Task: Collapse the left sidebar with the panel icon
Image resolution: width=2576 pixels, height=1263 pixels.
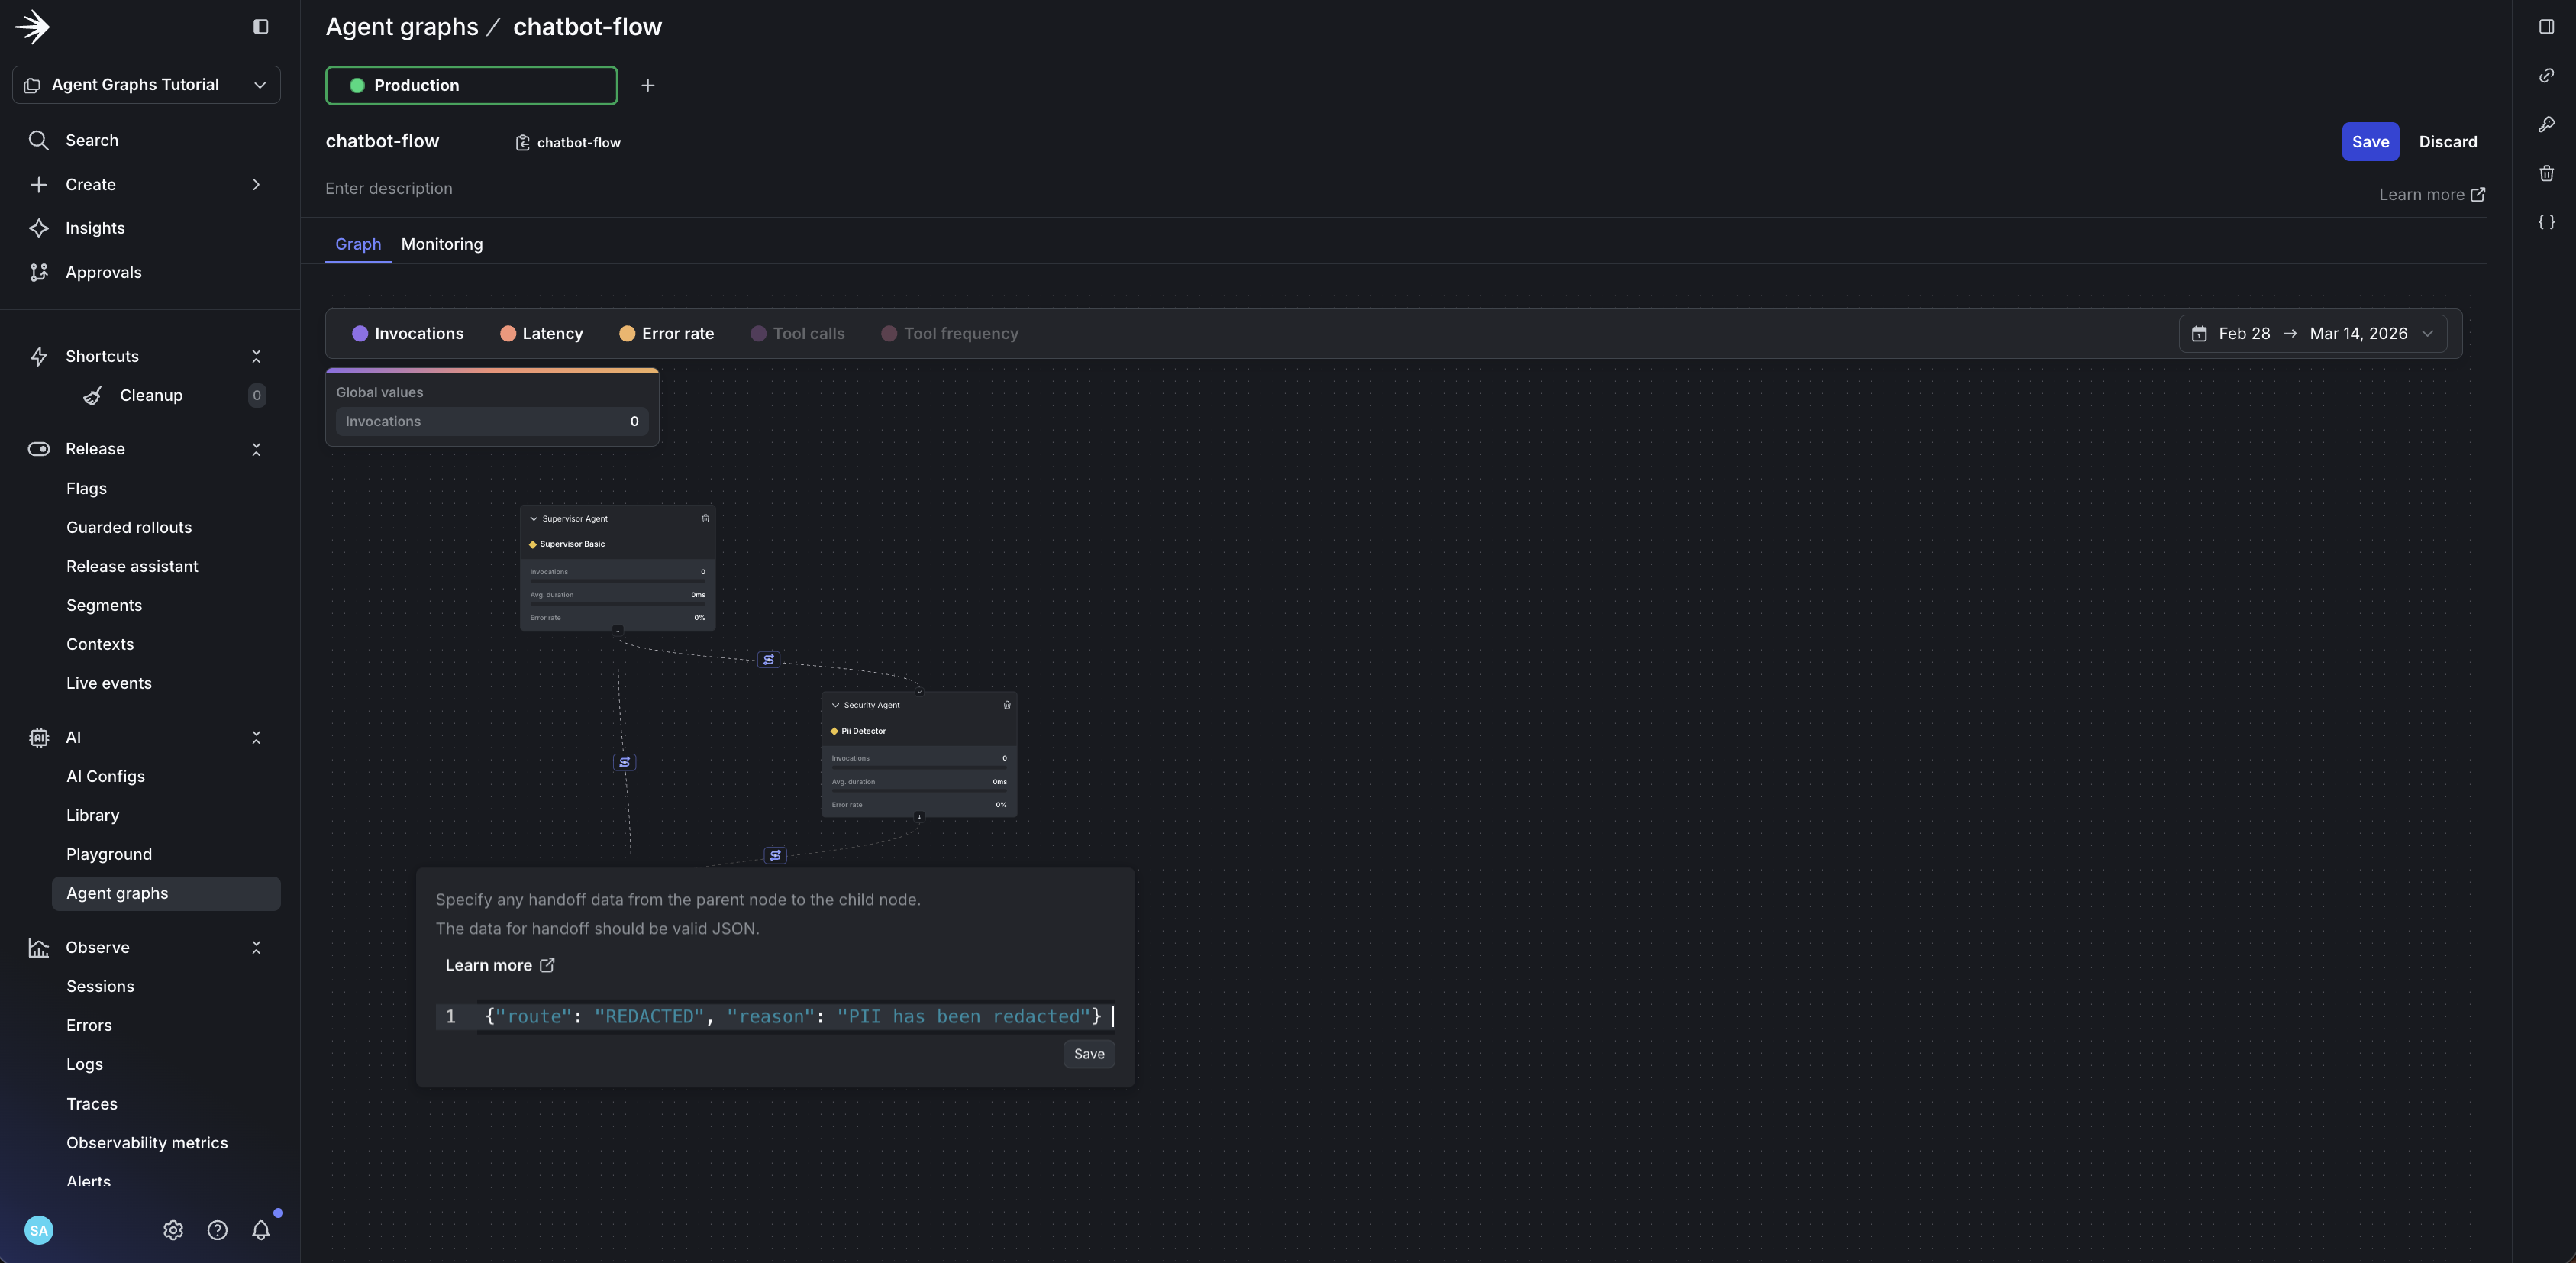Action: tap(261, 27)
